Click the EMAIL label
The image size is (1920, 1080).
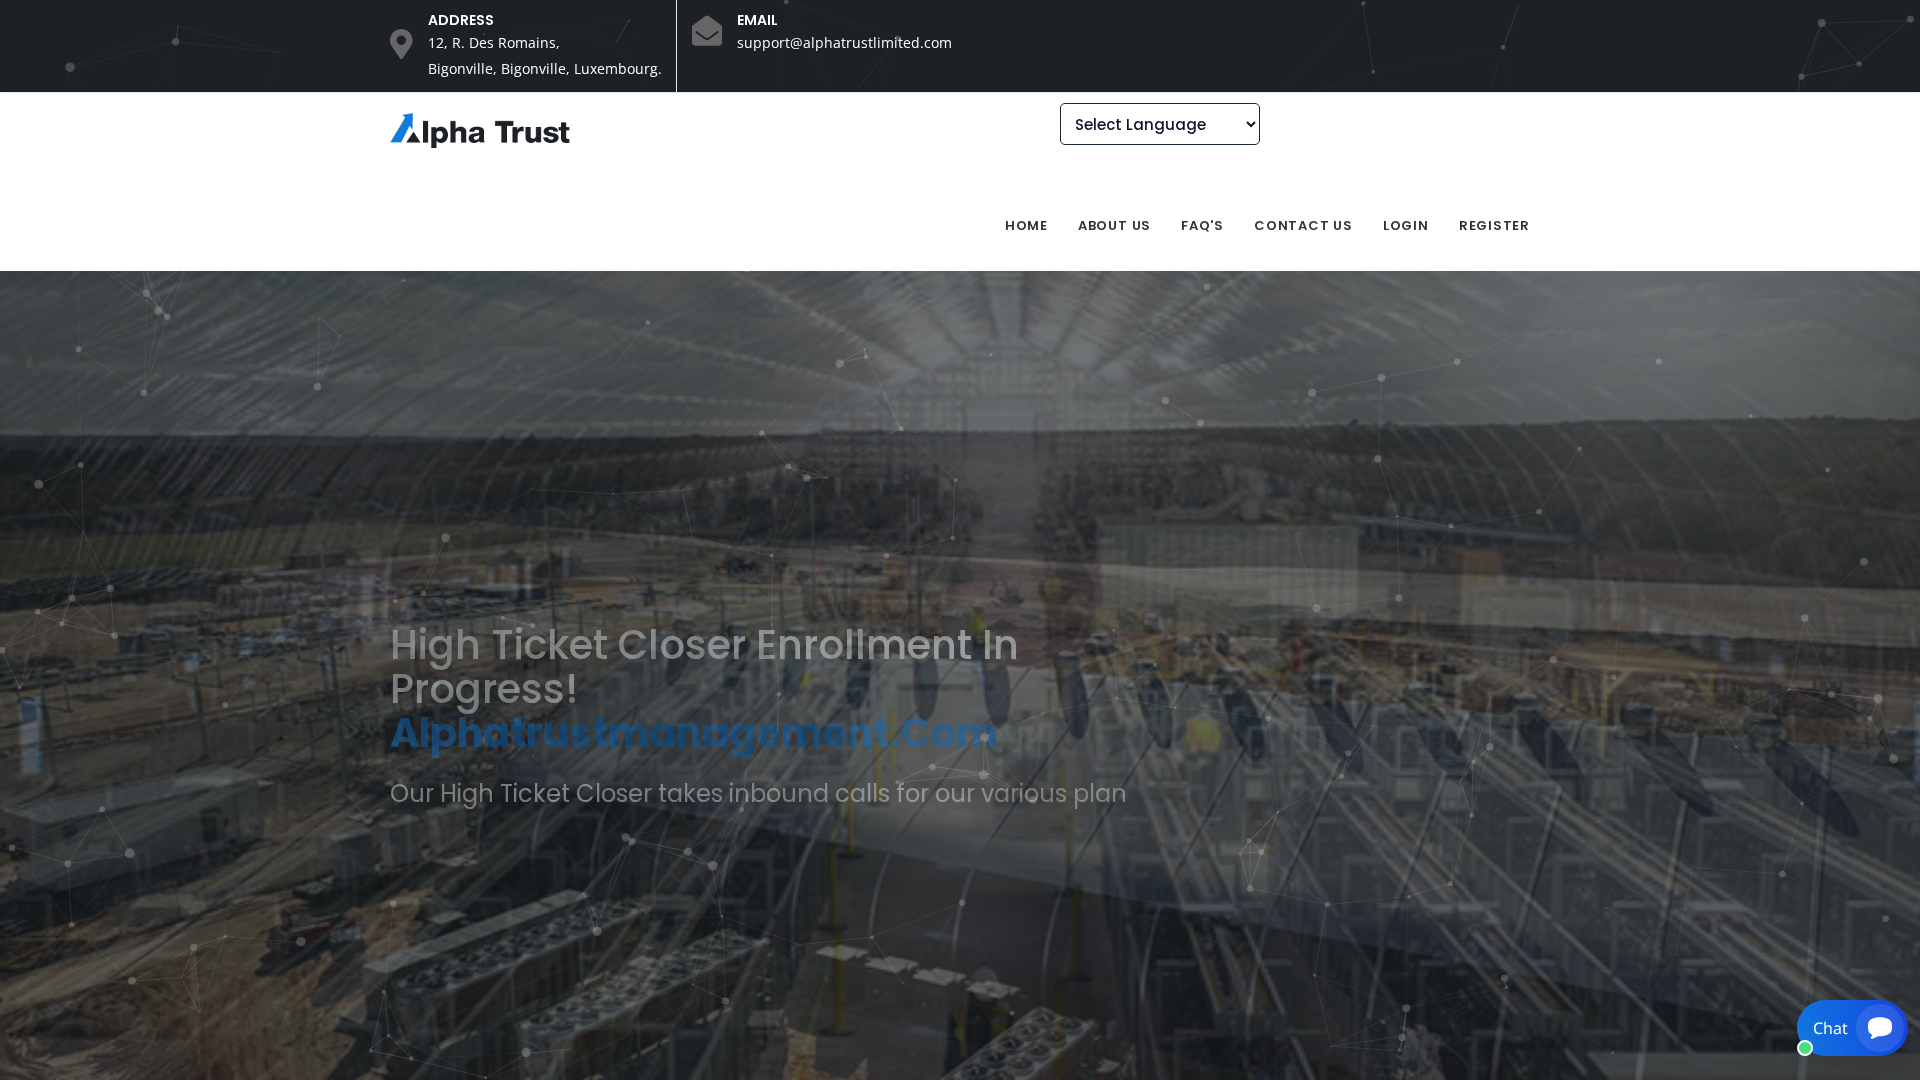[757, 20]
